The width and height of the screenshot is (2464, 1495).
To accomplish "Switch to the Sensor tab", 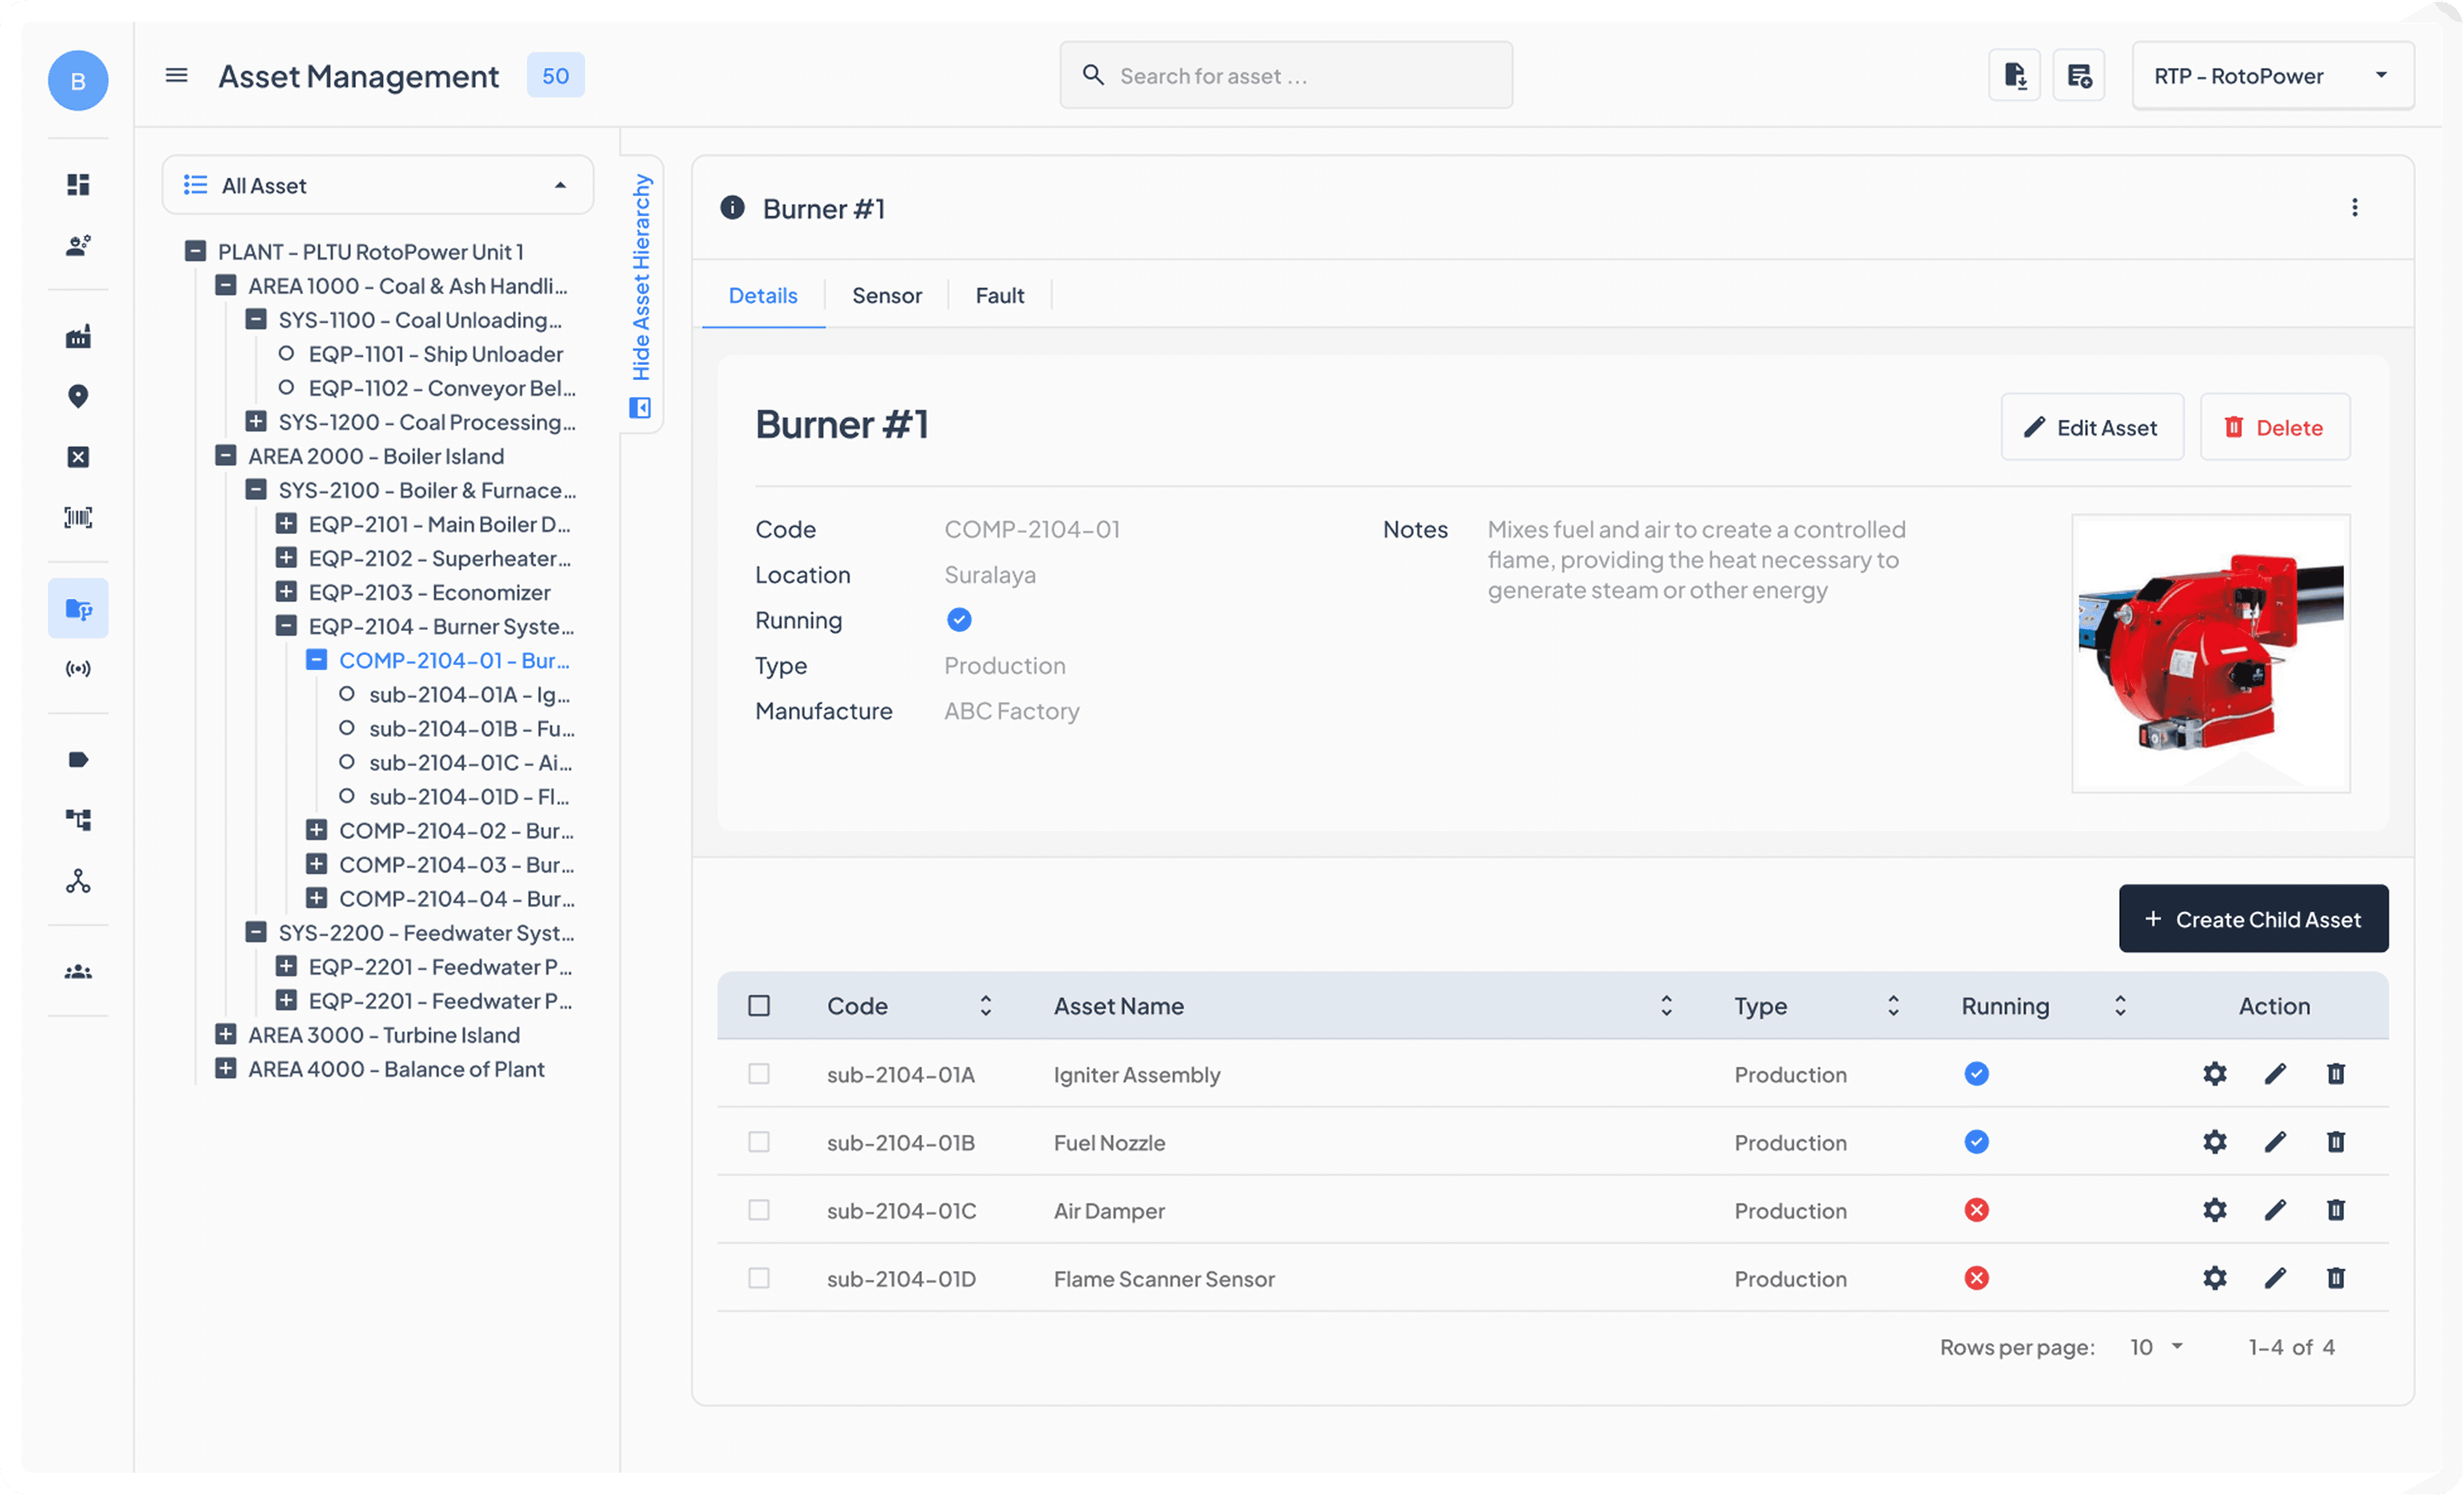I will [x=886, y=295].
